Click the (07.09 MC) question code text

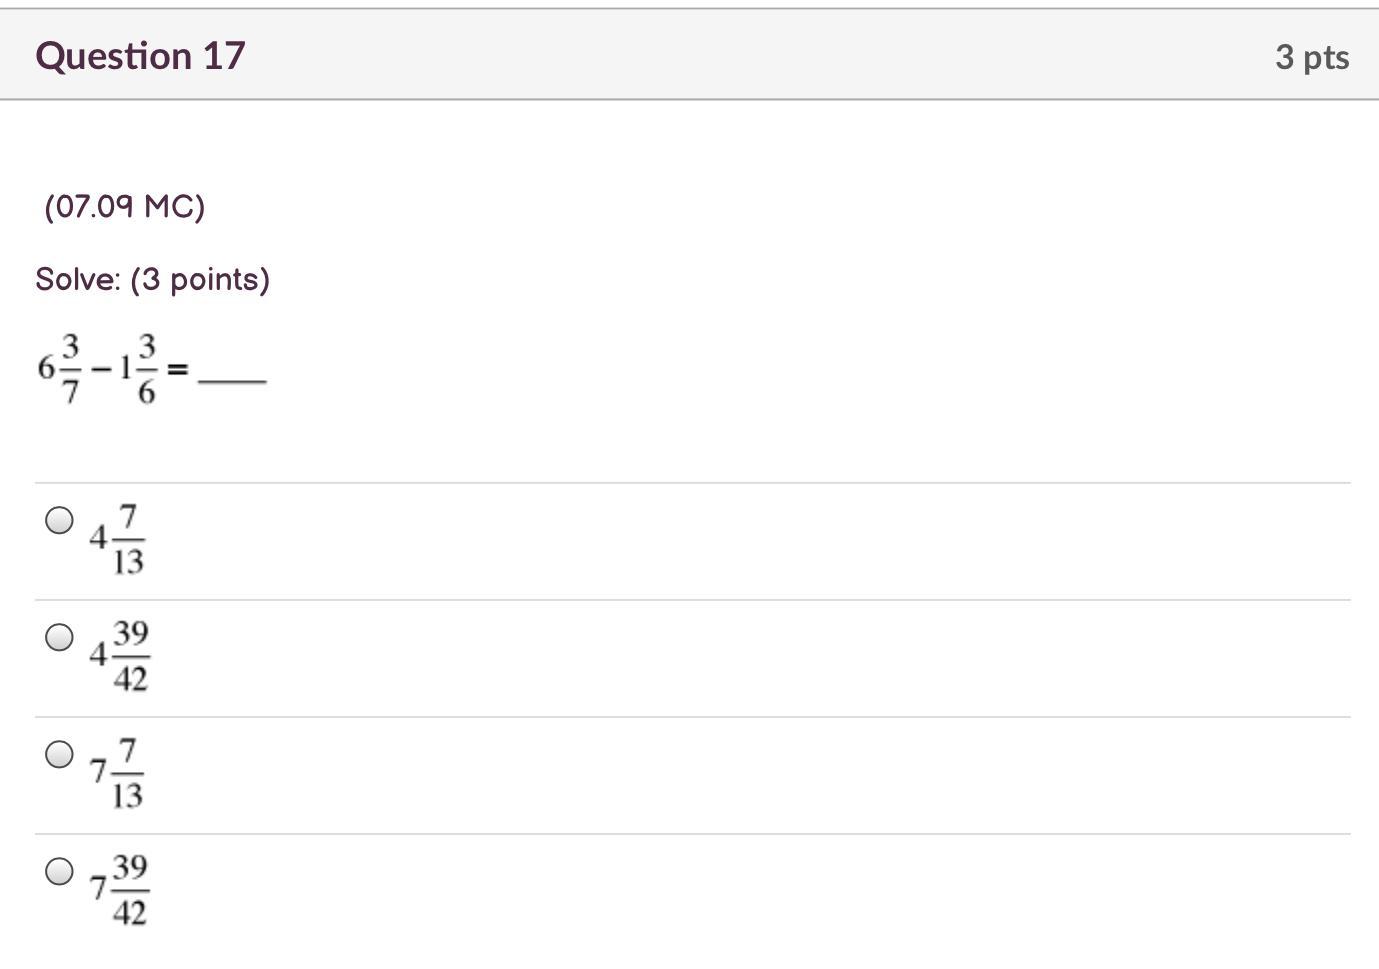point(125,206)
